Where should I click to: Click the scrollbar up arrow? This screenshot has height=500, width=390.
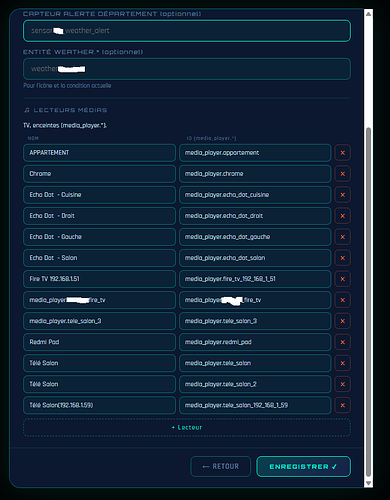click(368, 14)
